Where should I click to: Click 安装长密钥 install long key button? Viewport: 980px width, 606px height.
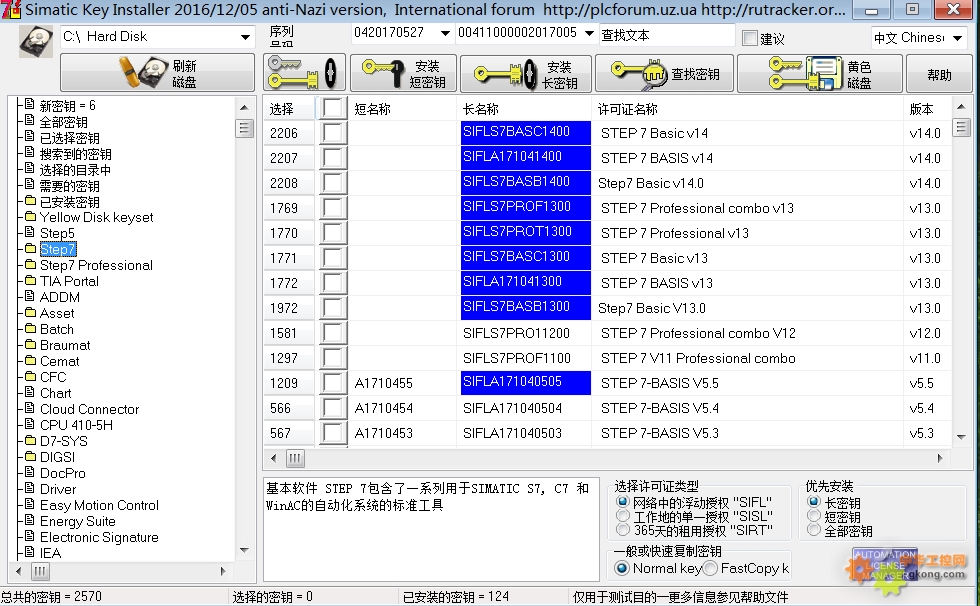[x=526, y=73]
